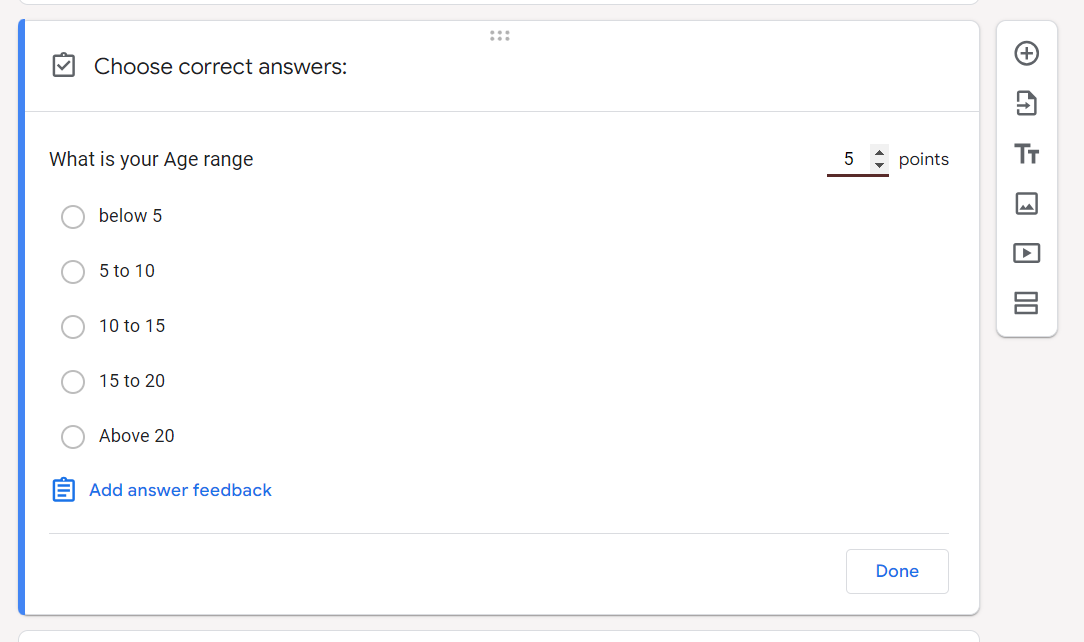Select the "below 5" radio option

tap(73, 217)
